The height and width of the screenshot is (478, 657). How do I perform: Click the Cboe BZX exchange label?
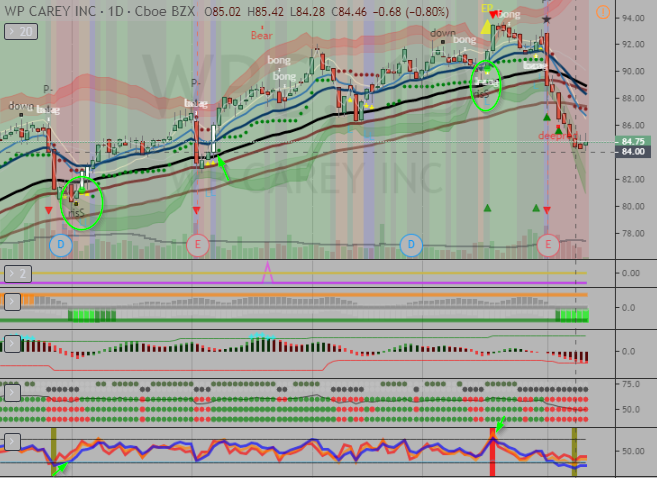(165, 11)
